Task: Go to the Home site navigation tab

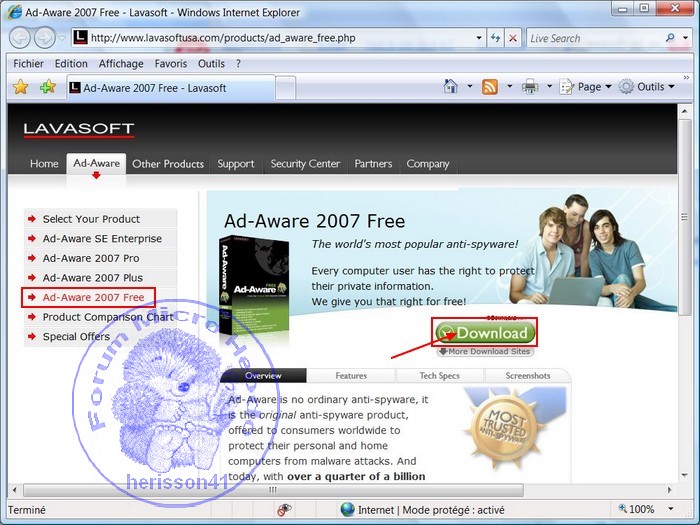Action: coord(44,164)
